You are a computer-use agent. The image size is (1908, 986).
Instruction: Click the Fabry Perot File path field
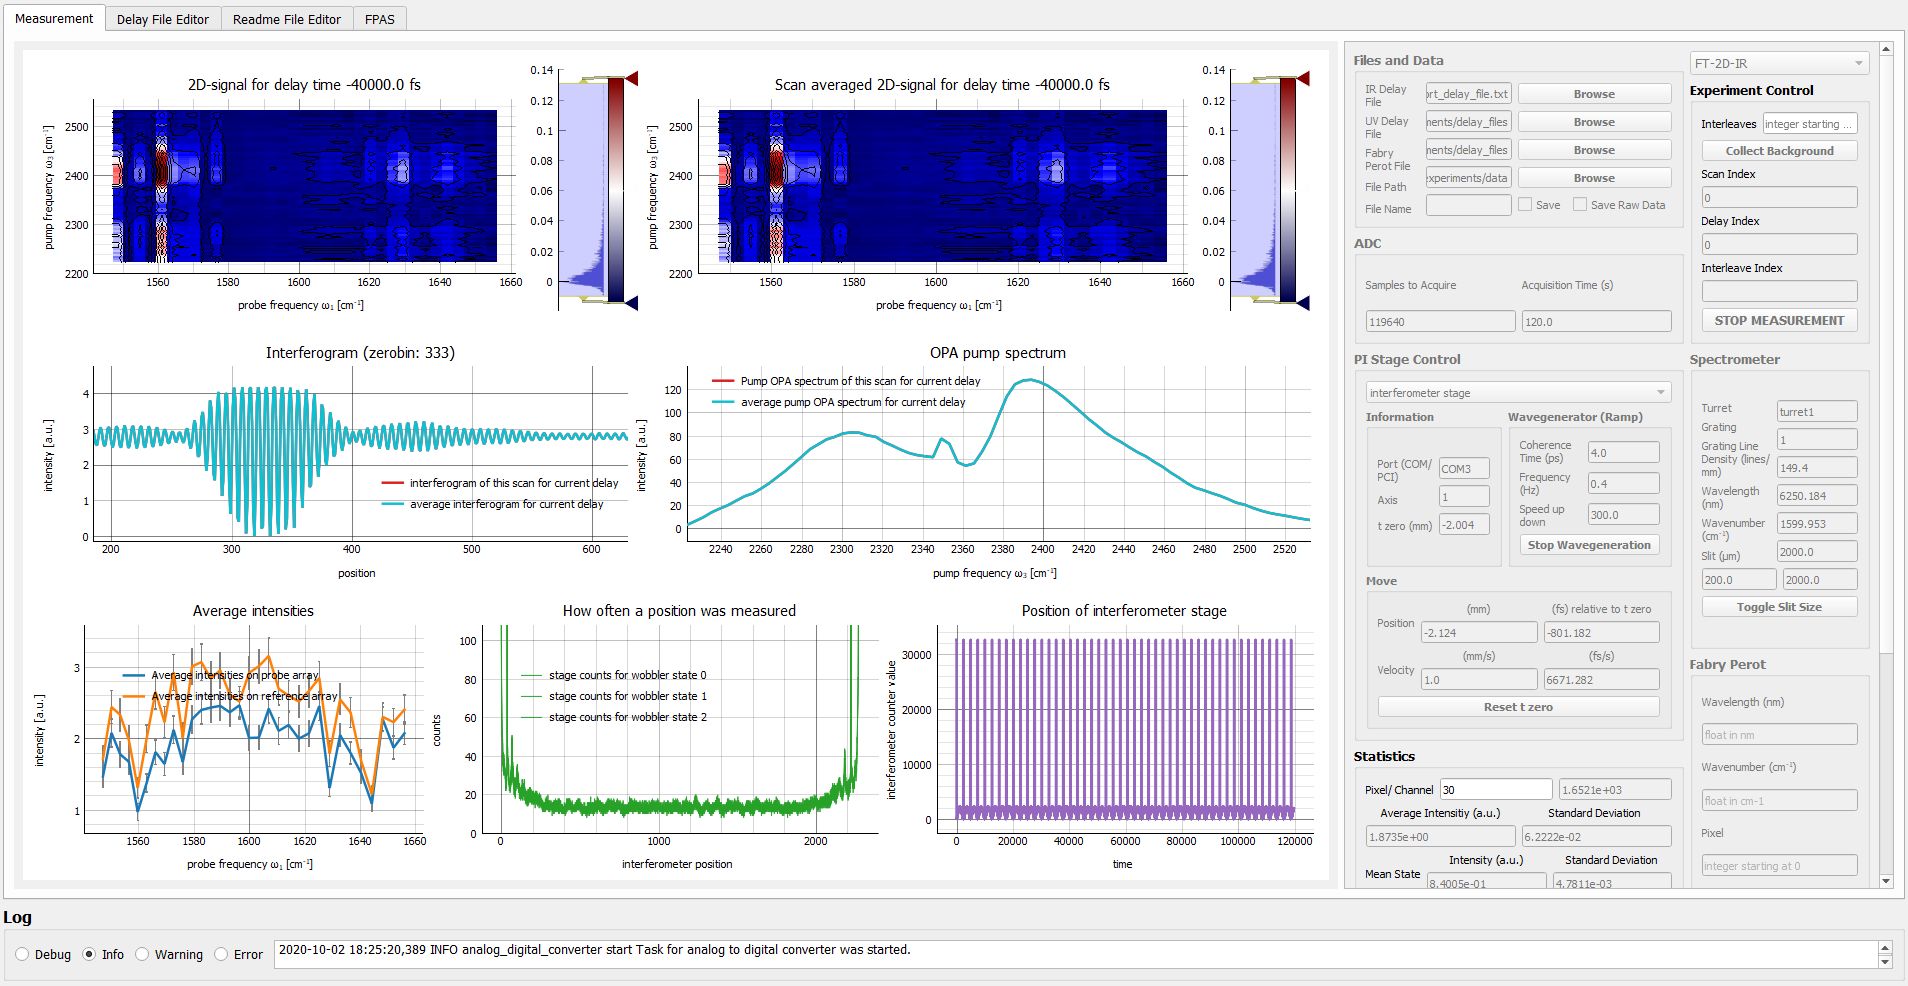click(x=1468, y=150)
